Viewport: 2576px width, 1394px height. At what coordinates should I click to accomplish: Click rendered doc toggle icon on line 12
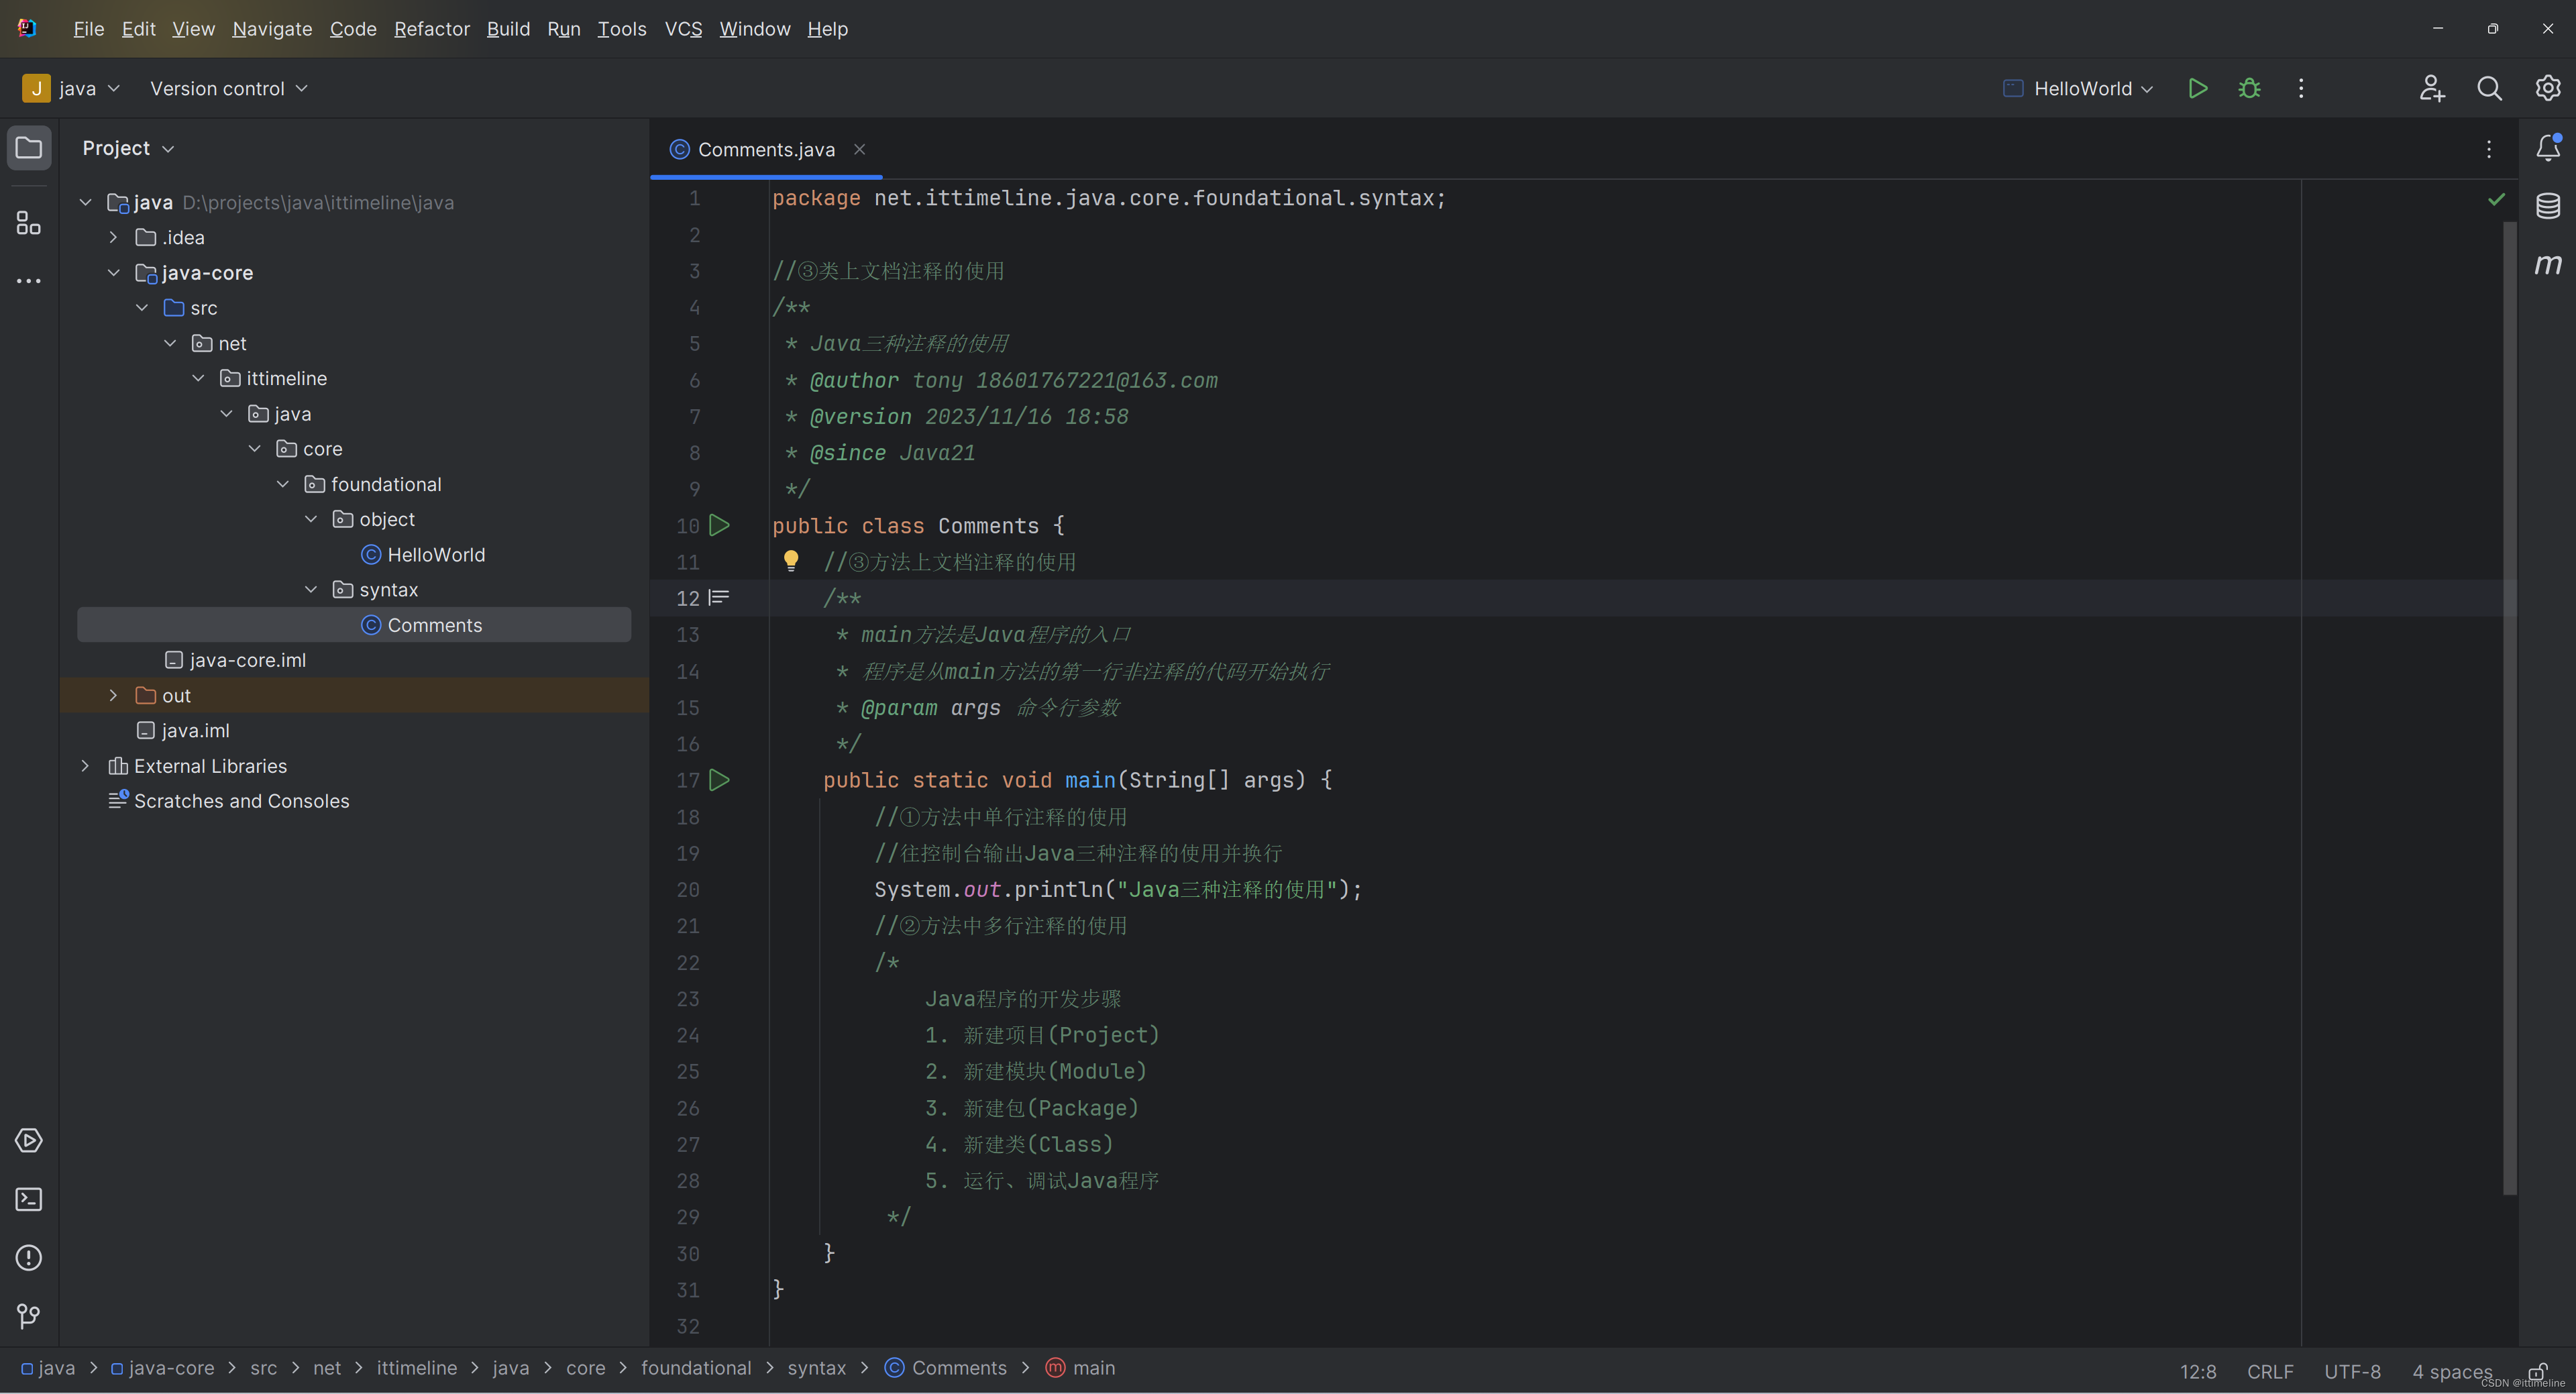(719, 598)
